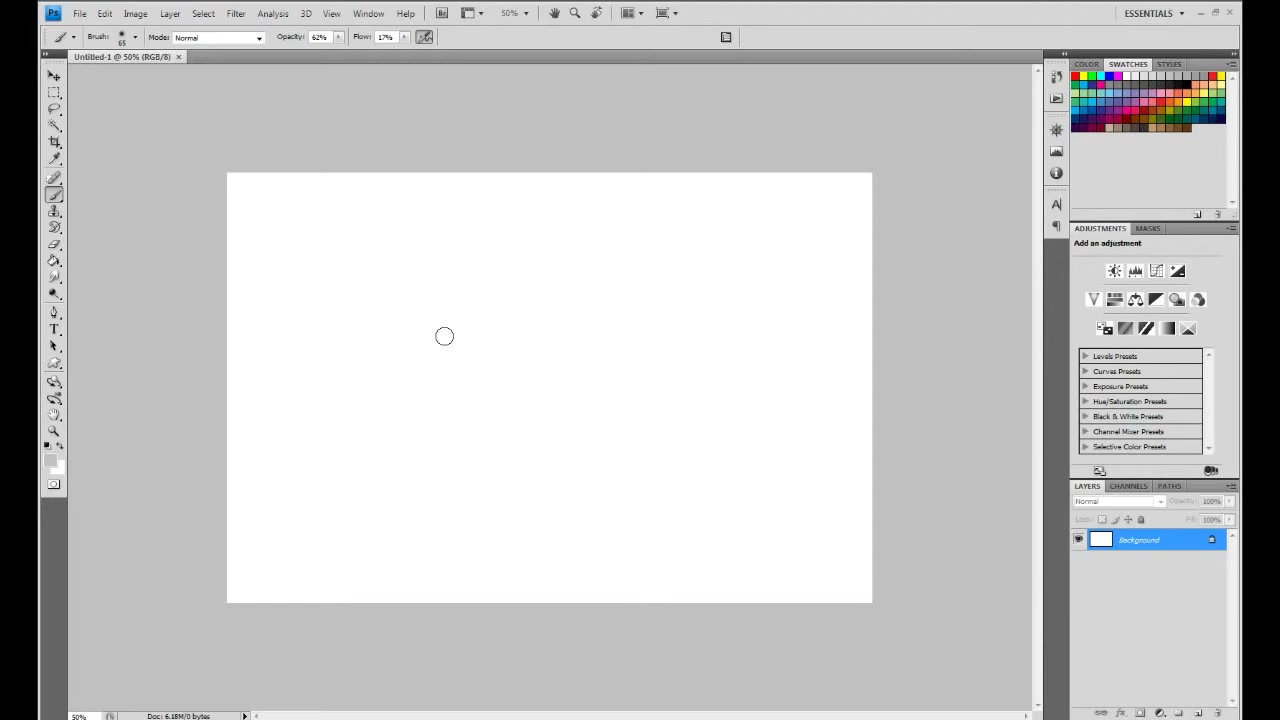Toggle lock all
Image resolution: width=1280 pixels, height=720 pixels.
click(x=1141, y=520)
